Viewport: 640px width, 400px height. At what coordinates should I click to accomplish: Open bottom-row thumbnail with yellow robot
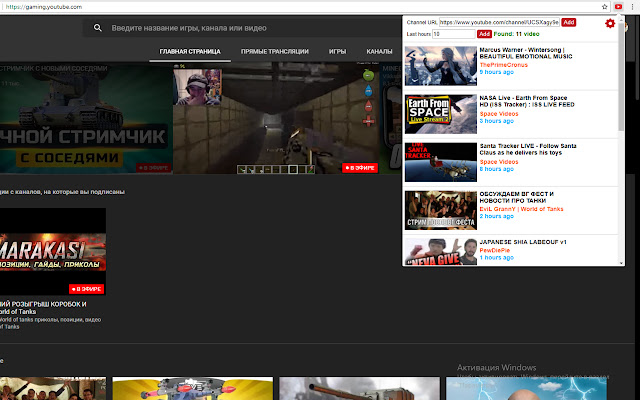coord(193,389)
